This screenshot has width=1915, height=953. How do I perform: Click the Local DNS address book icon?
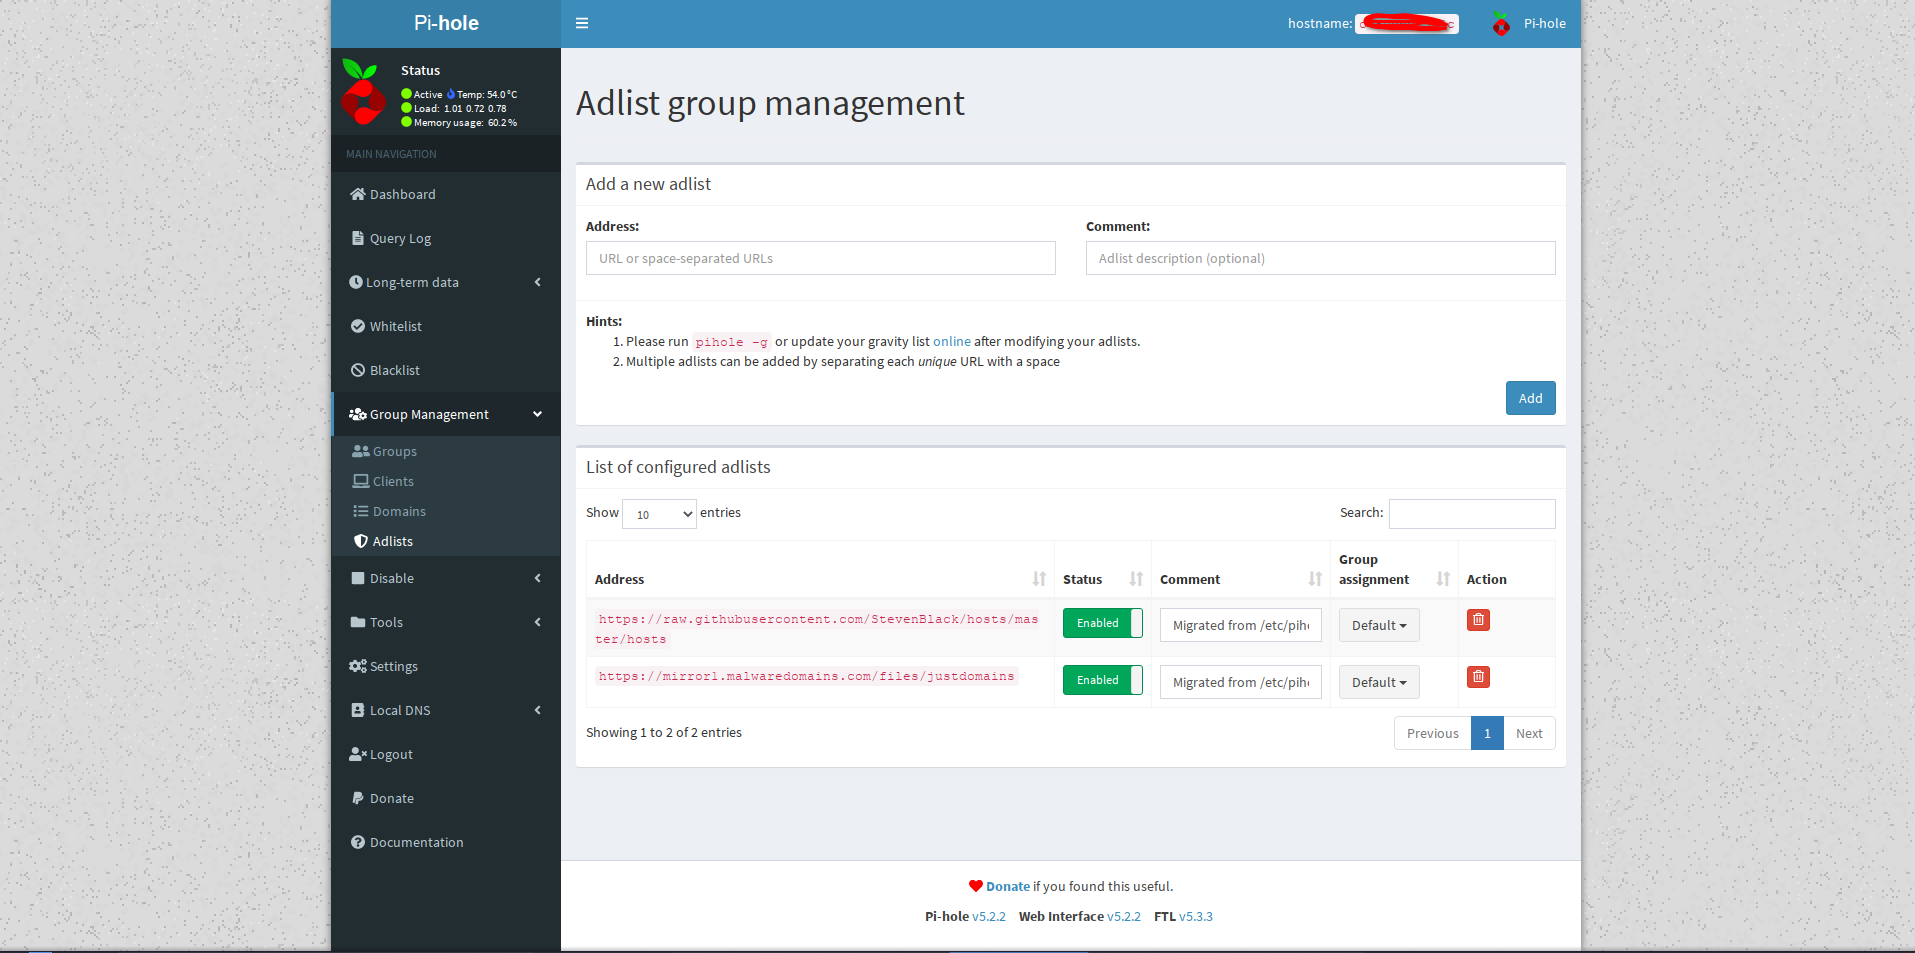pyautogui.click(x=358, y=710)
